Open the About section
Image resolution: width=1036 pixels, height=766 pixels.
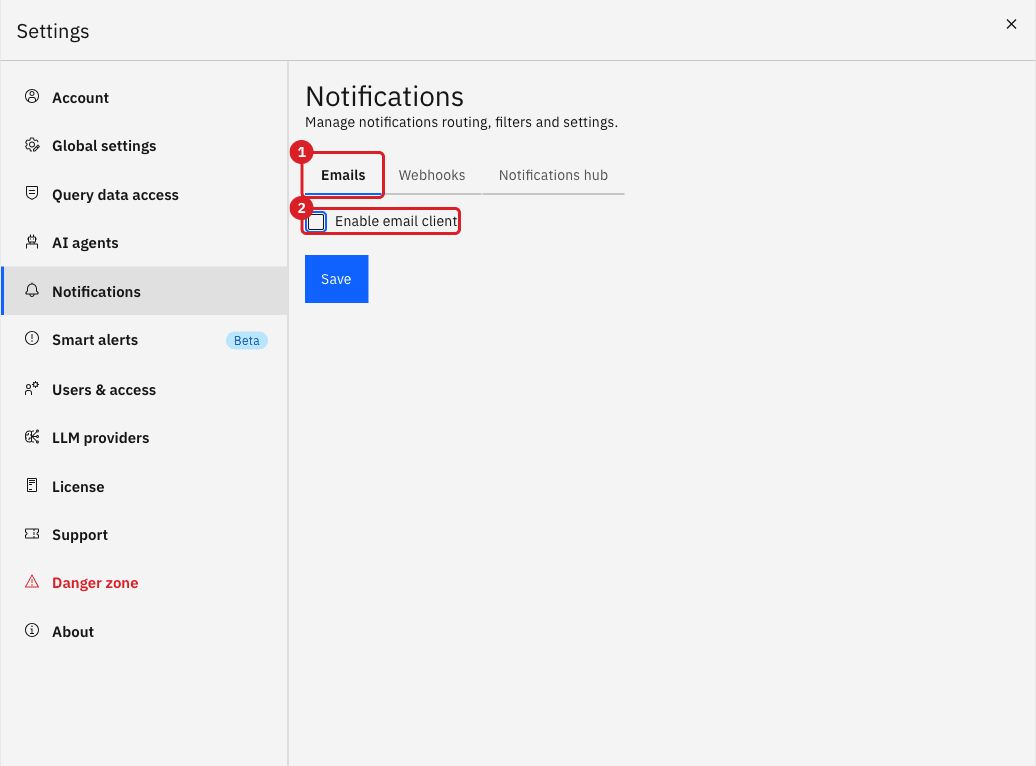[x=145, y=632]
